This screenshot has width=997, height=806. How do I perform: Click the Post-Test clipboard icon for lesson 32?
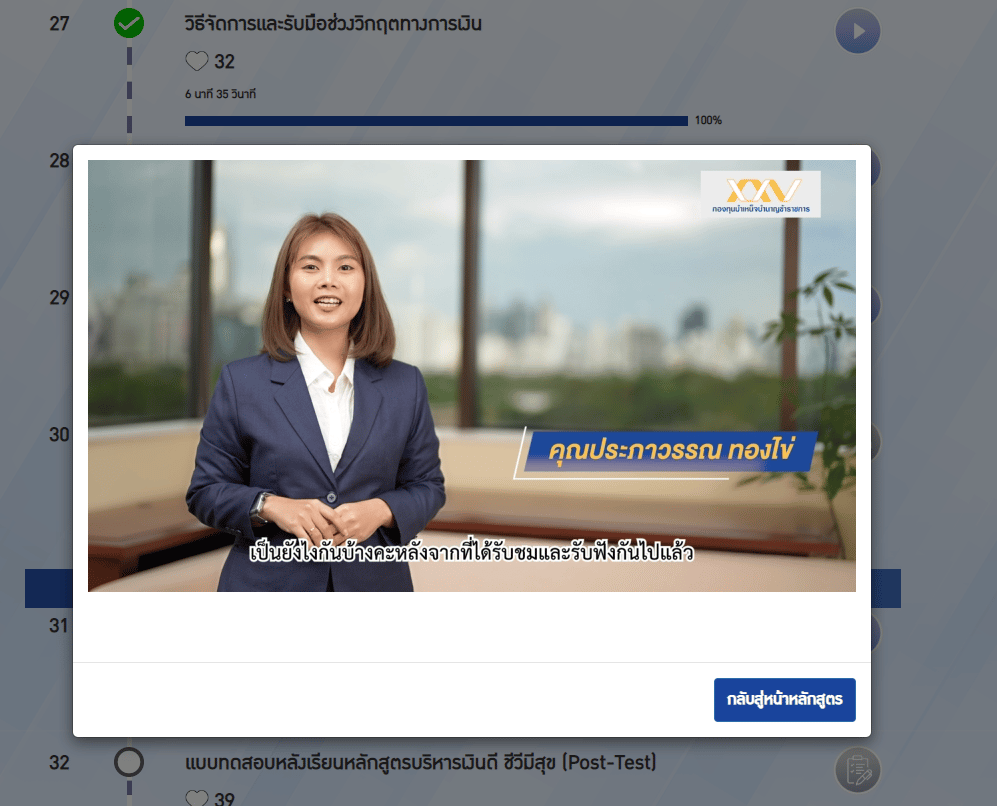[857, 770]
